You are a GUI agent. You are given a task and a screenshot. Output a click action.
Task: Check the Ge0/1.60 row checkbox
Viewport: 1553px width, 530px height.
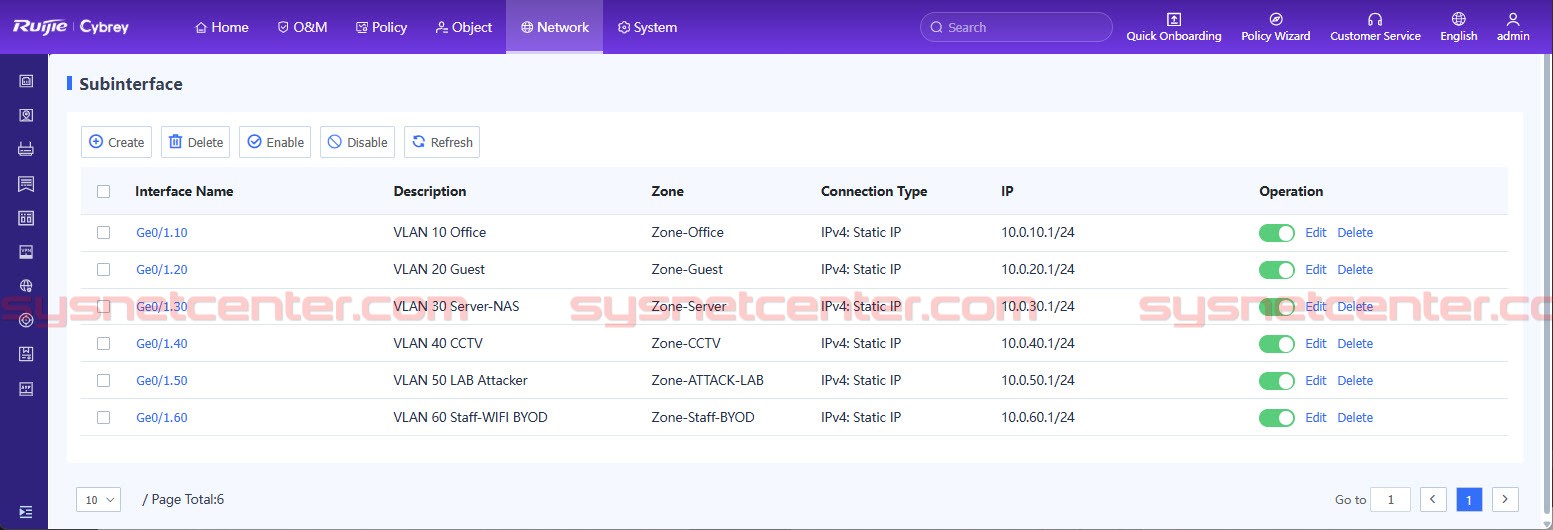103,417
